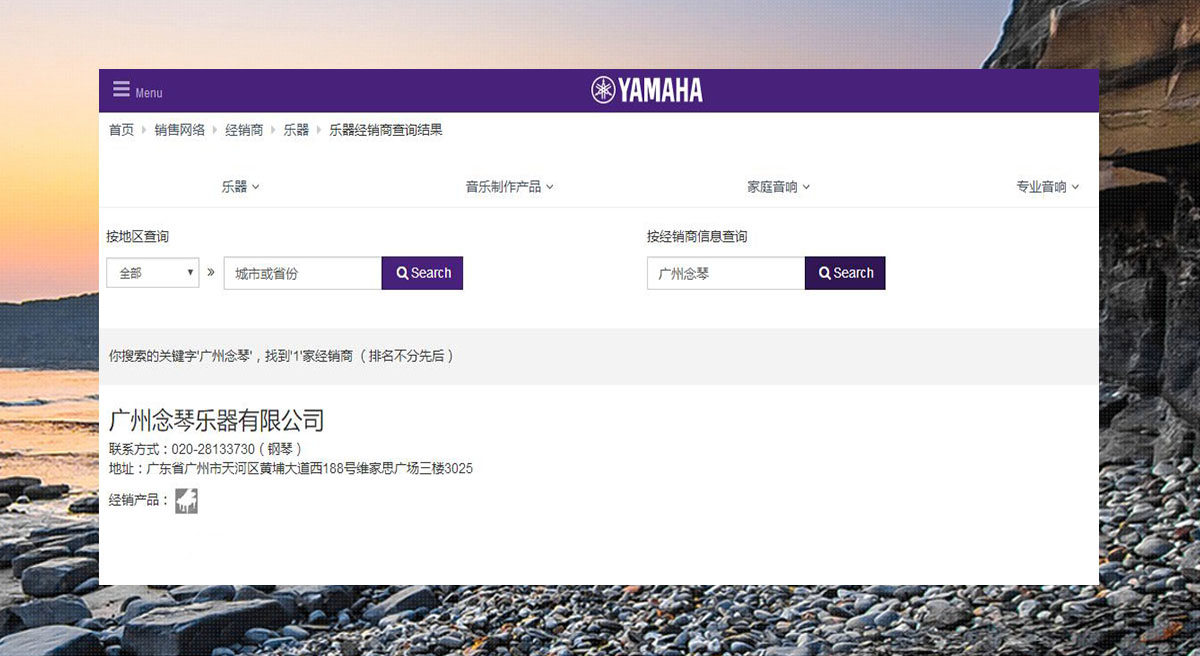Focus the 城市或省份 input field
Screen dimensions: 1200x656
coord(302,273)
